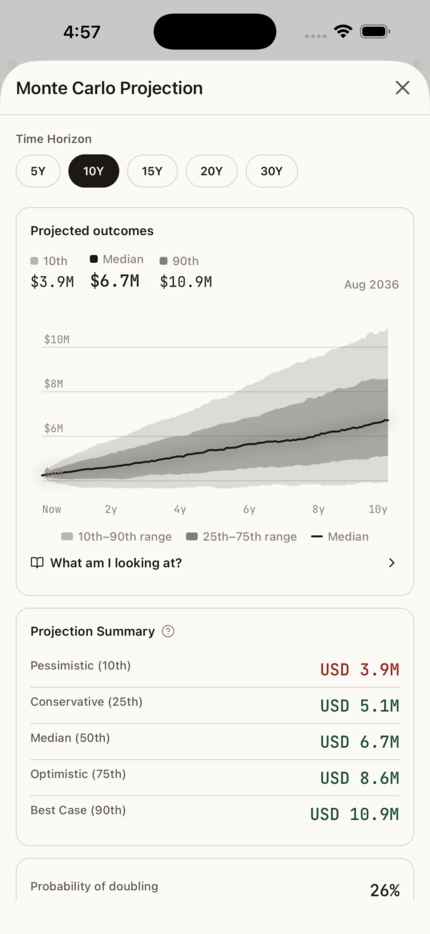Choose the 30Y horizon option
This screenshot has width=430, height=934.
pyautogui.click(x=272, y=172)
